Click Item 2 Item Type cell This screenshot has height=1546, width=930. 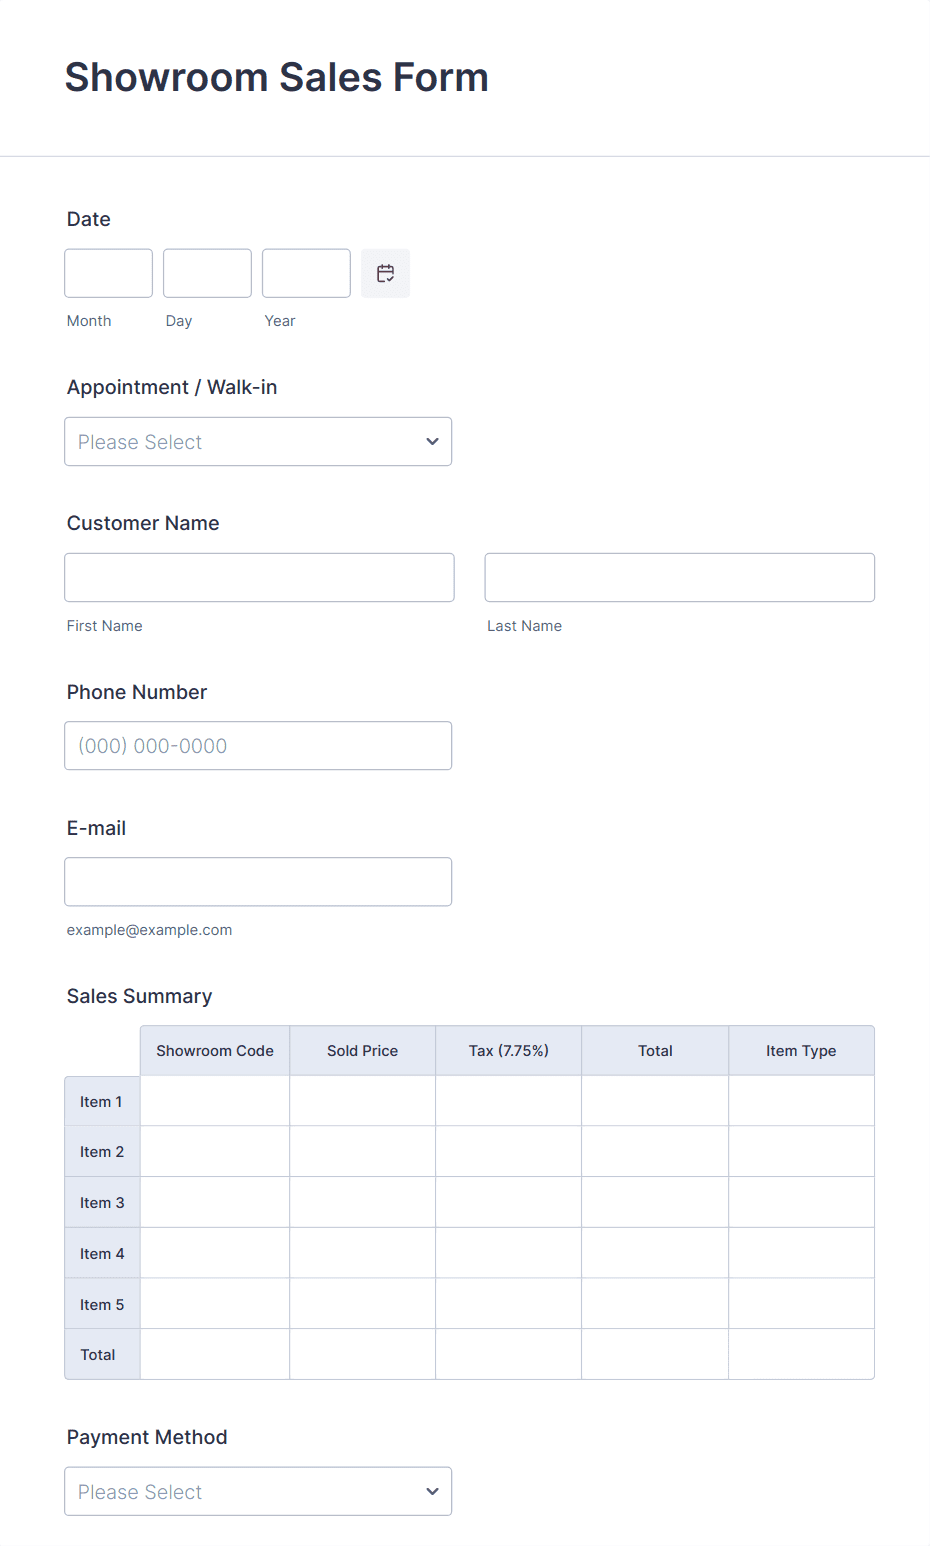801,1152
